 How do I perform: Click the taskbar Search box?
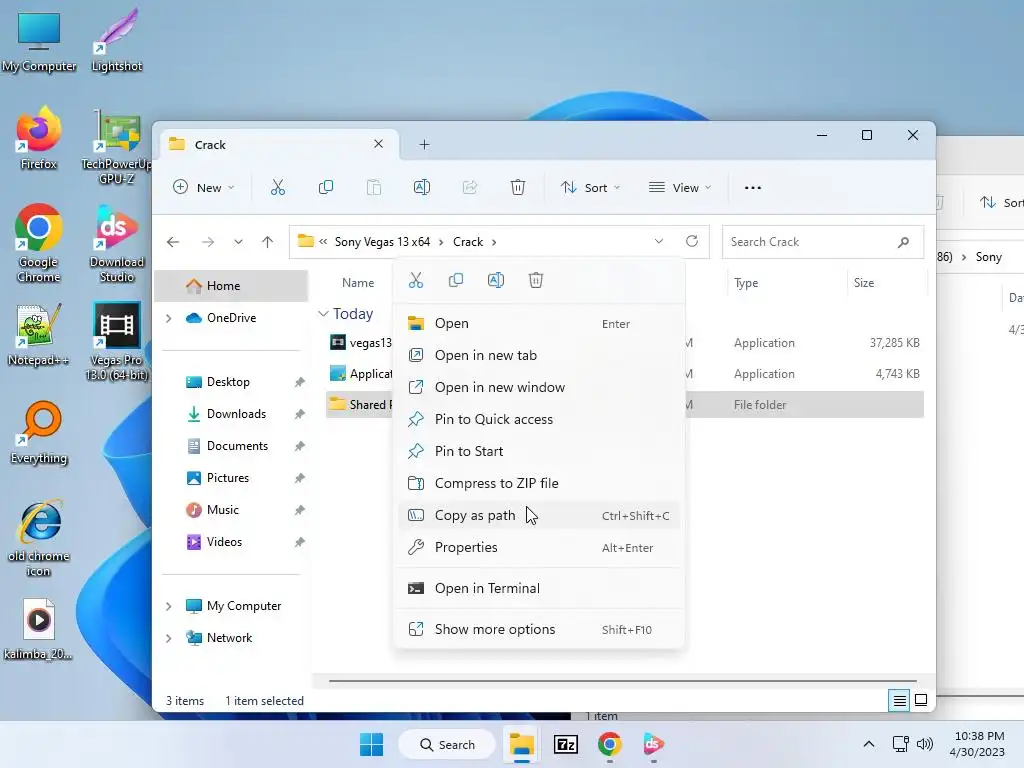pyautogui.click(x=447, y=744)
